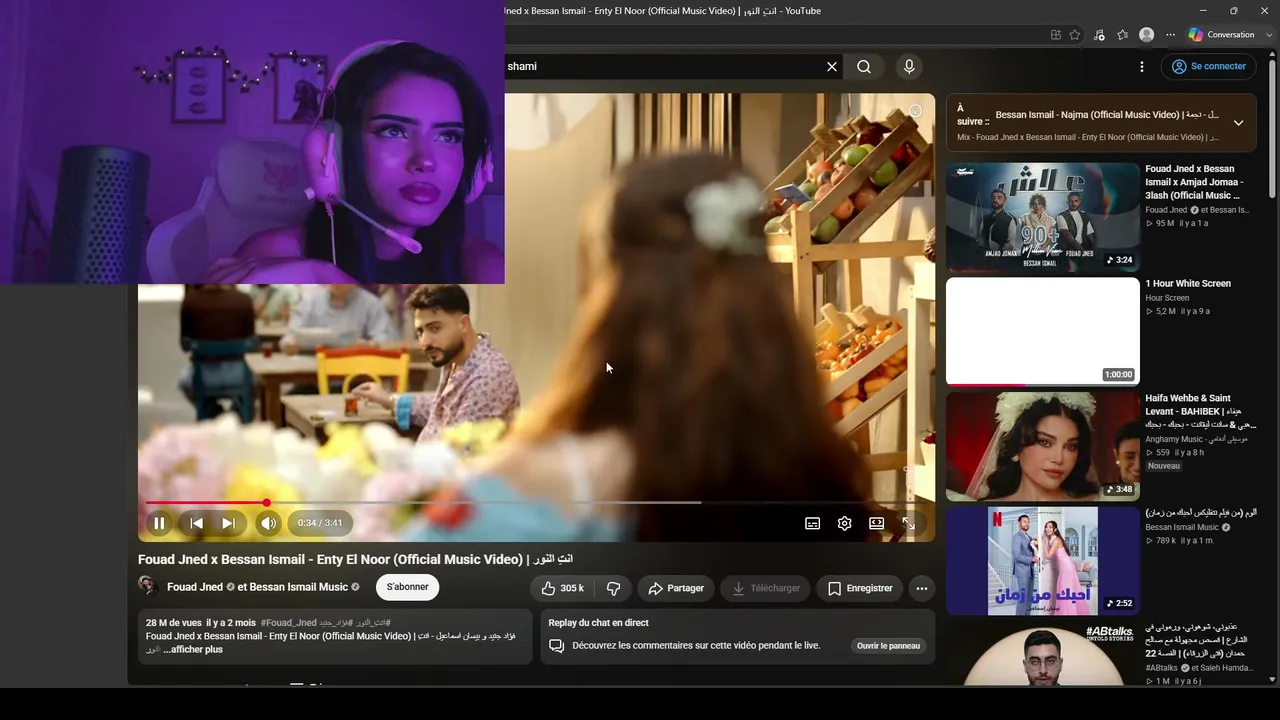Image resolution: width=1280 pixels, height=720 pixels.
Task: Enter fullscreen video mode
Action: click(x=909, y=523)
